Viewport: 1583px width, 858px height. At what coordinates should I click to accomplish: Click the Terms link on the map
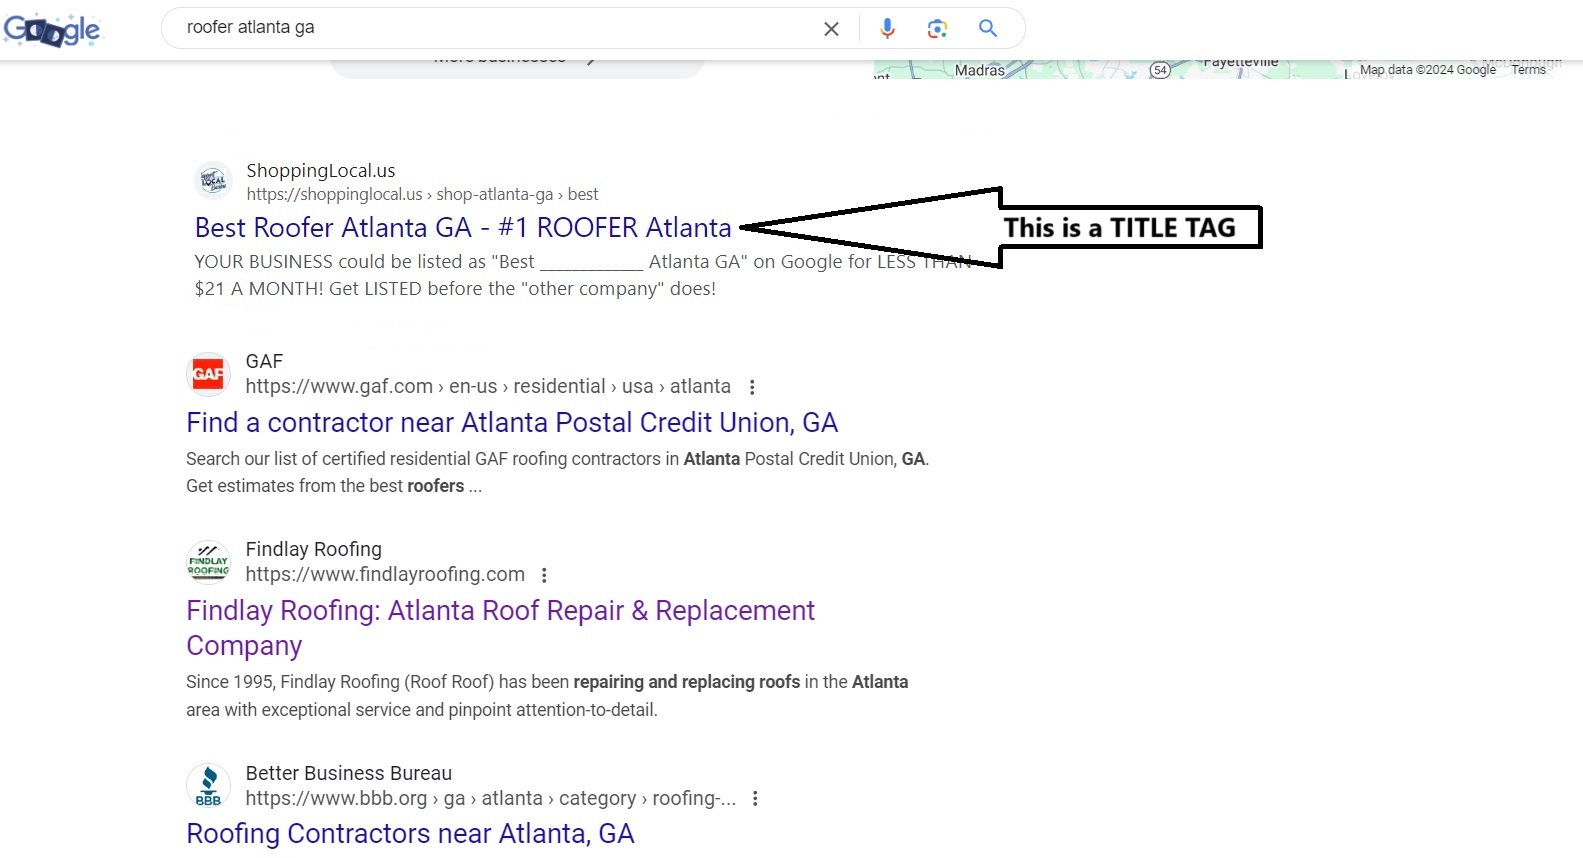point(1528,70)
